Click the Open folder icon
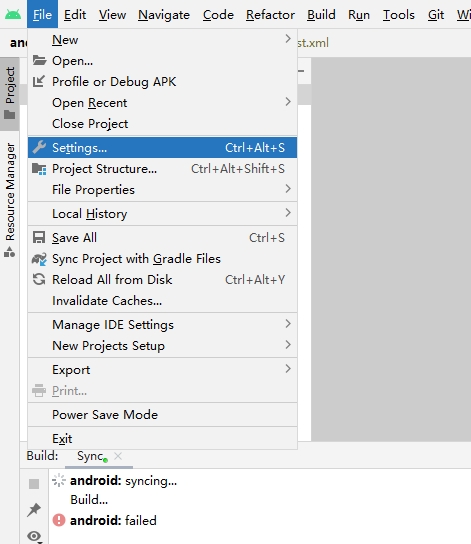471x544 pixels. (x=39, y=60)
